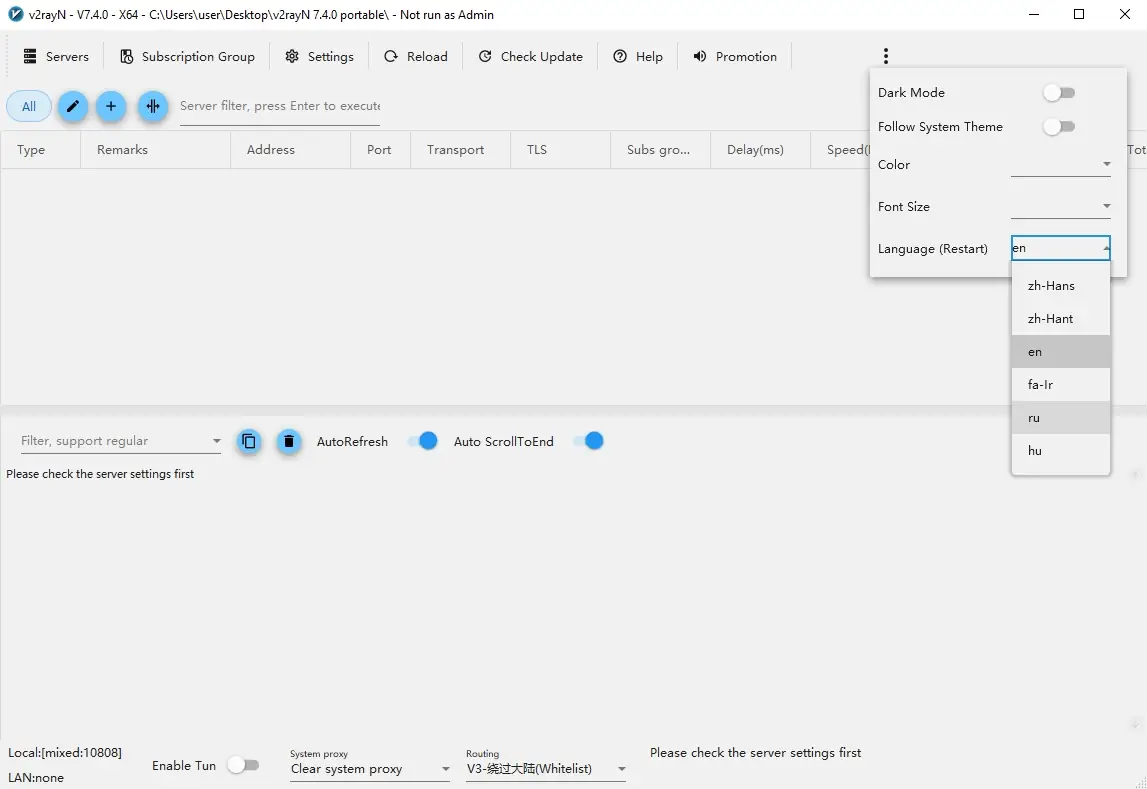
Task: Turn on Follow System Theme switch
Action: click(x=1058, y=127)
